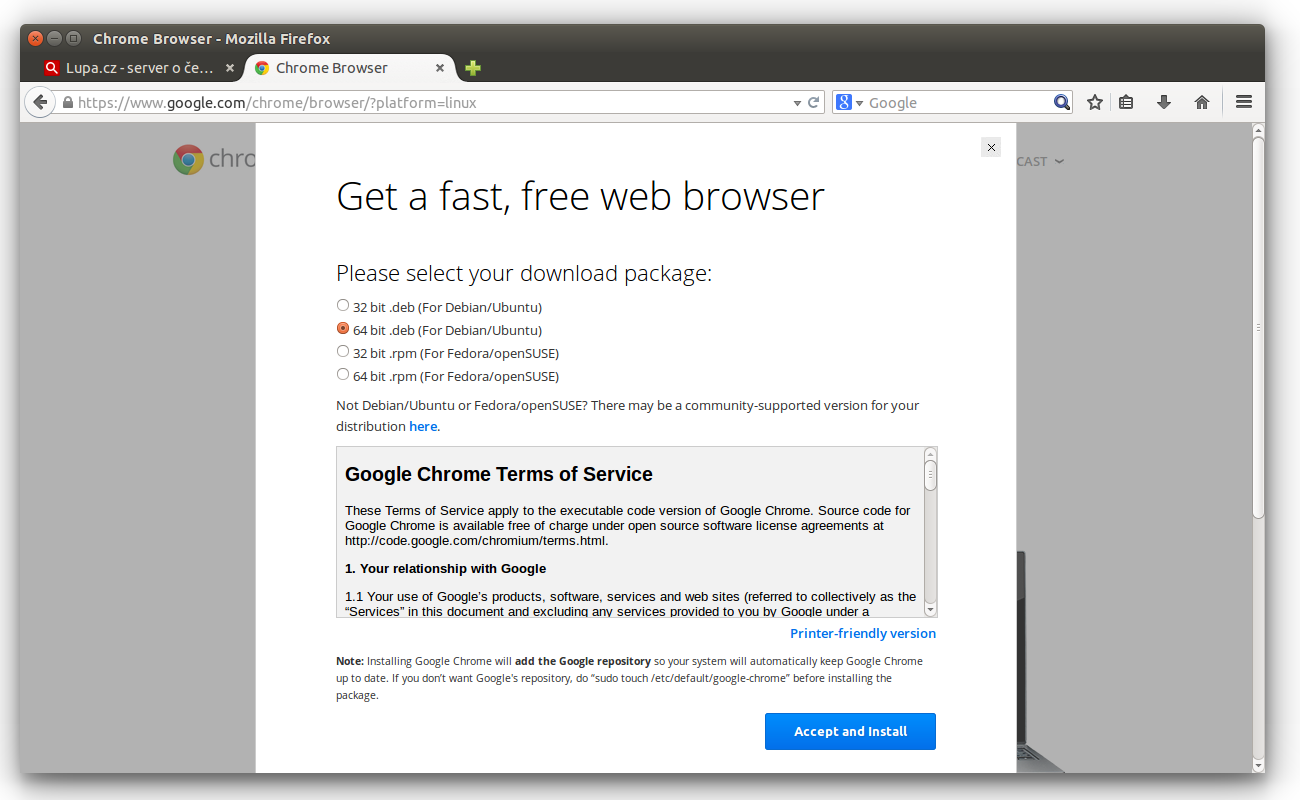Expand the URL bar history dropdown
1300x800 pixels.
click(797, 102)
